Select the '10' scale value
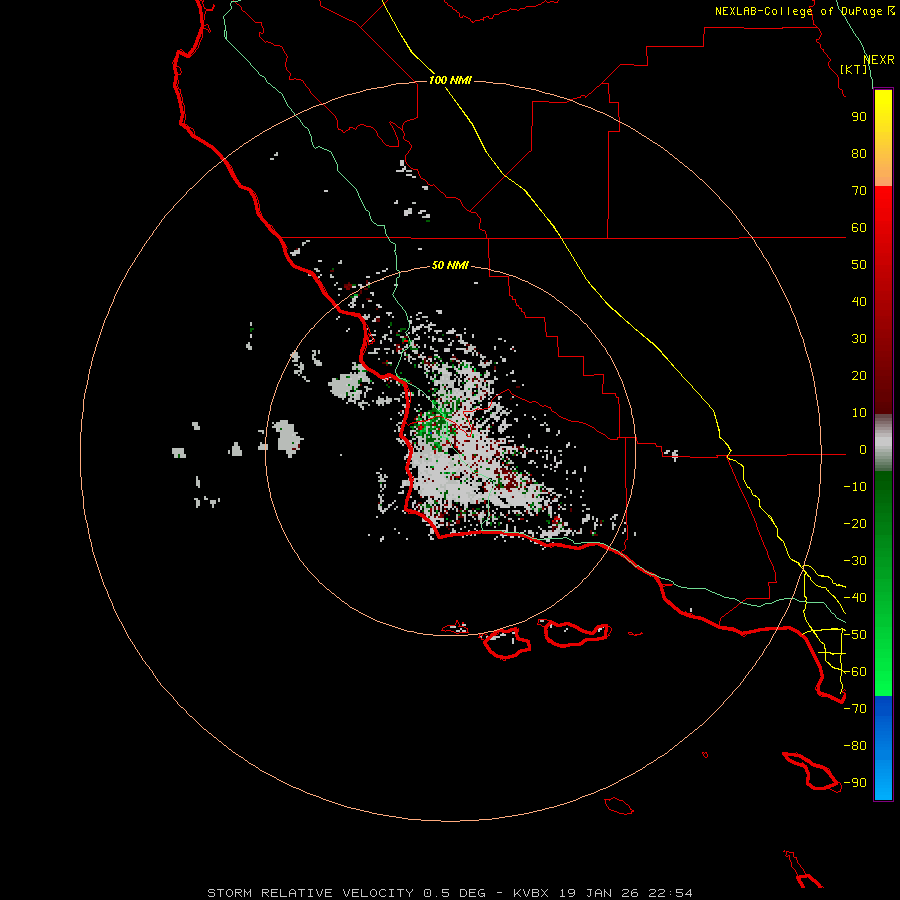This screenshot has height=900, width=900. pyautogui.click(x=859, y=413)
